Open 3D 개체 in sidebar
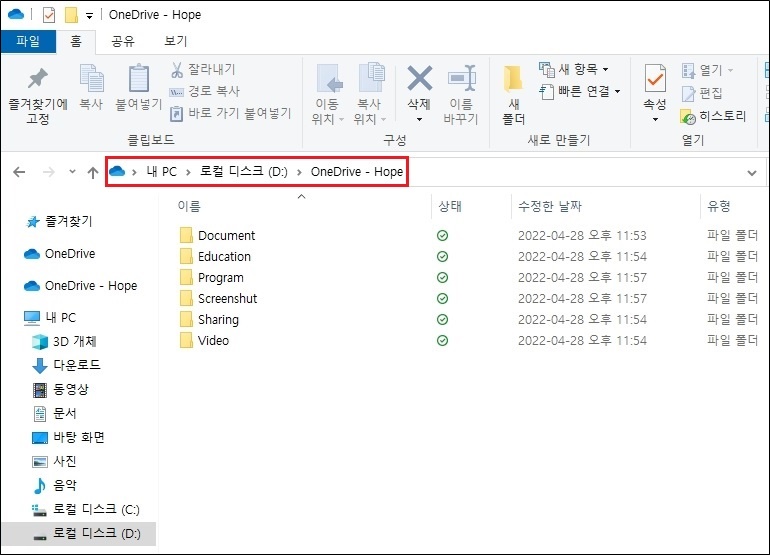 64,341
